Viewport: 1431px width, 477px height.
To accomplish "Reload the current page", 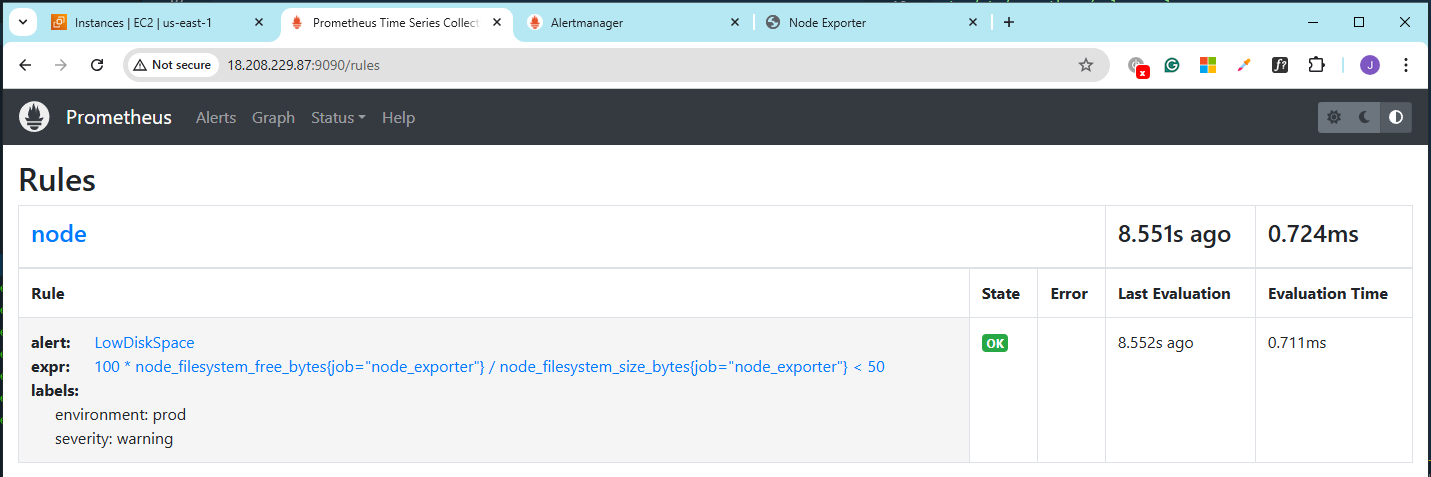I will (97, 65).
